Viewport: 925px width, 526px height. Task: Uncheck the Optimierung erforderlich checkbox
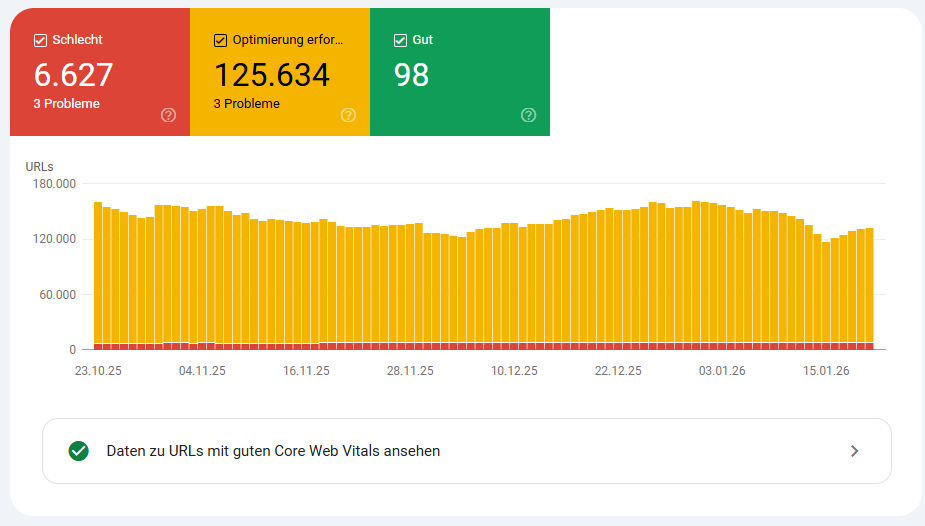coord(220,40)
